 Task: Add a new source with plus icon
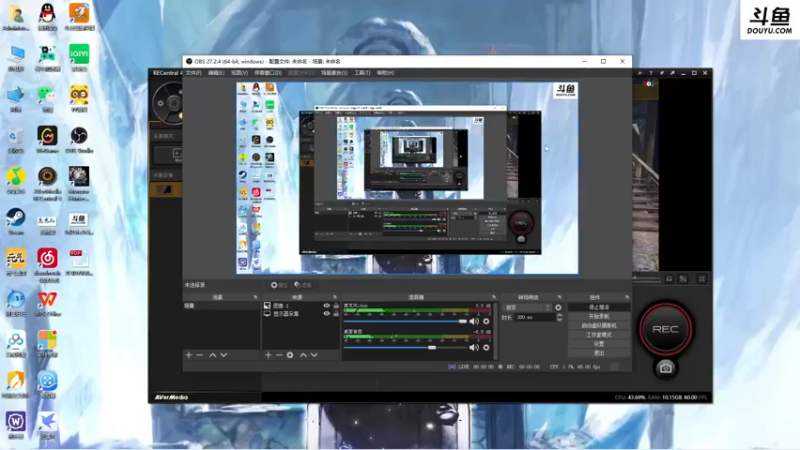click(268, 355)
